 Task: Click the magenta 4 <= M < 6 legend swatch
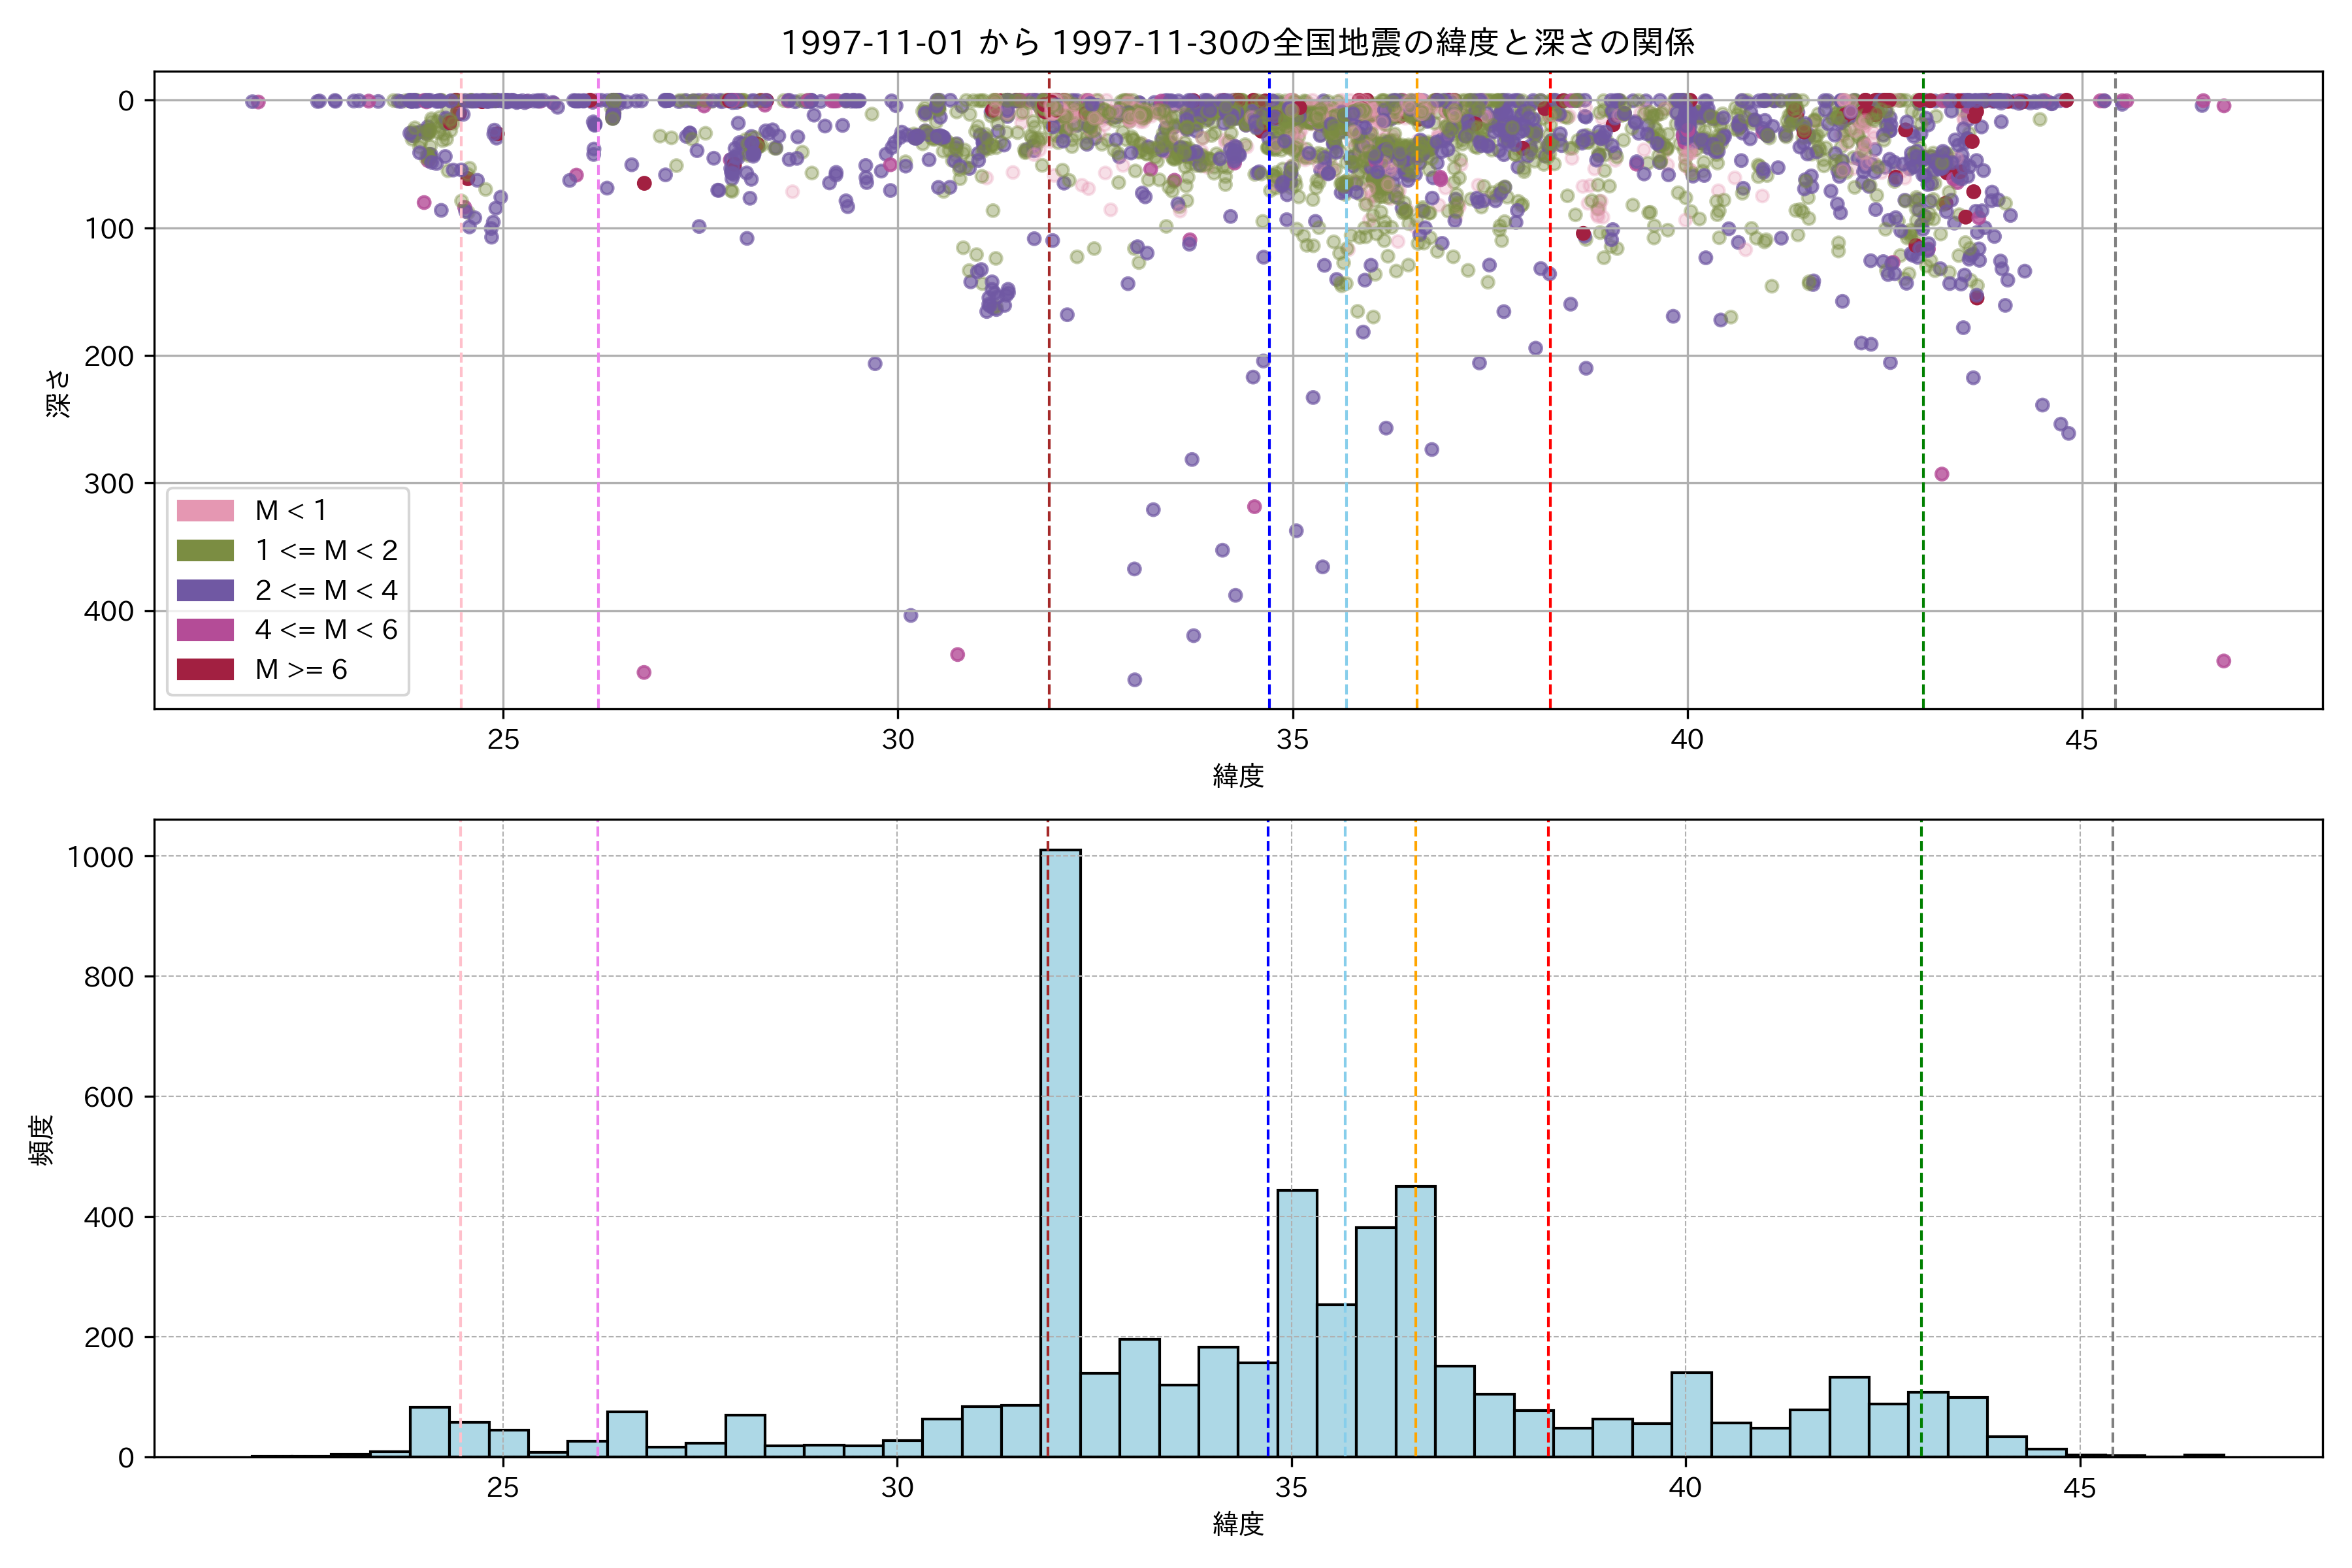click(205, 630)
